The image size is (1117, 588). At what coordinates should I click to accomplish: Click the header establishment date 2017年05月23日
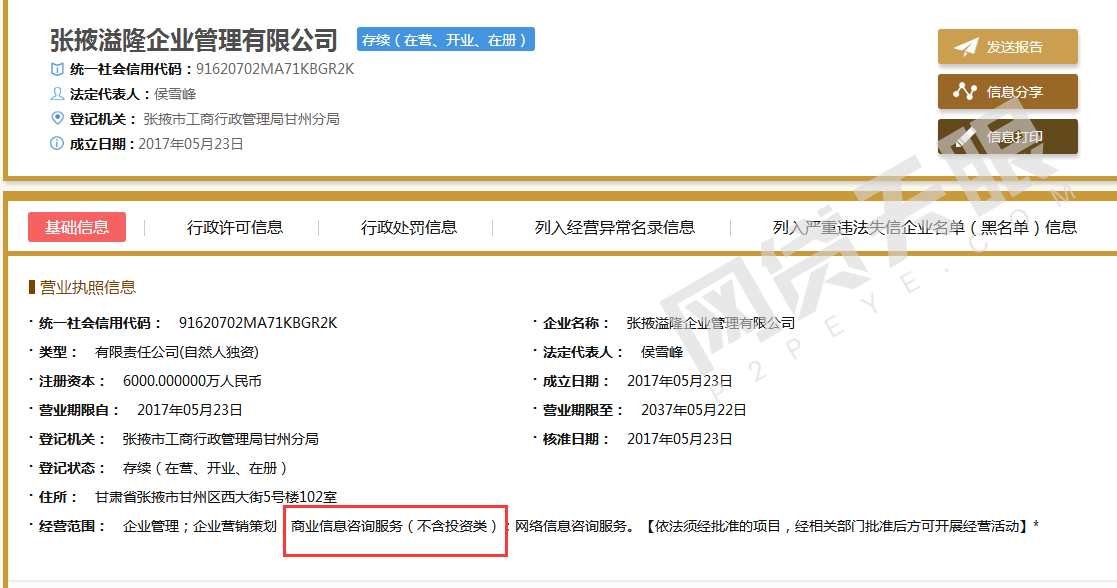pos(191,144)
